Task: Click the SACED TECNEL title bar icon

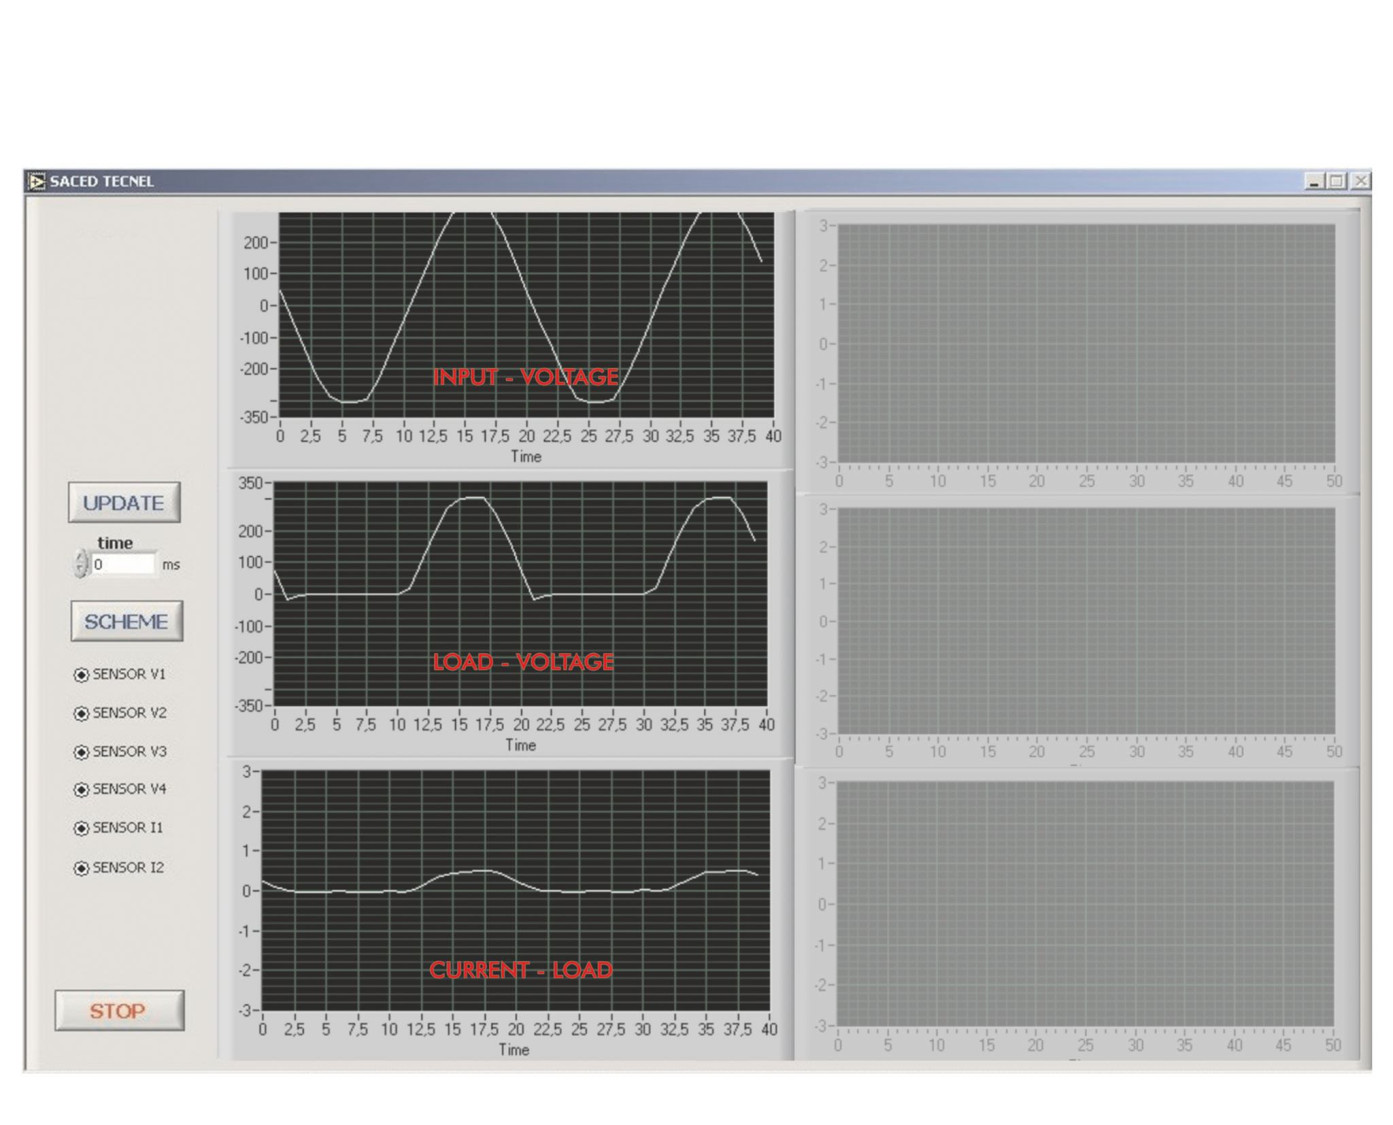Action: (x=37, y=181)
